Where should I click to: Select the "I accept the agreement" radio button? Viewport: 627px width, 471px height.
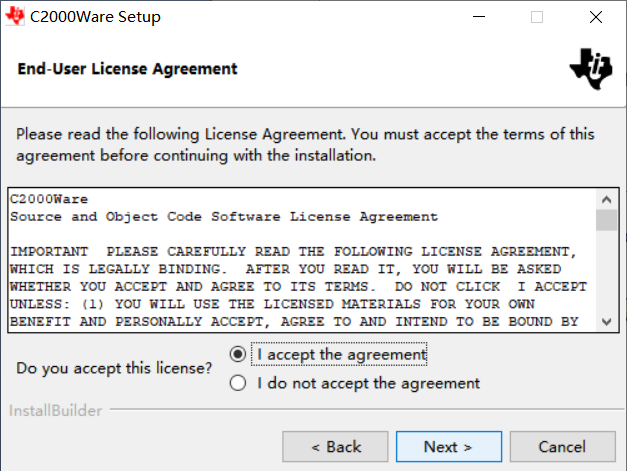238,354
